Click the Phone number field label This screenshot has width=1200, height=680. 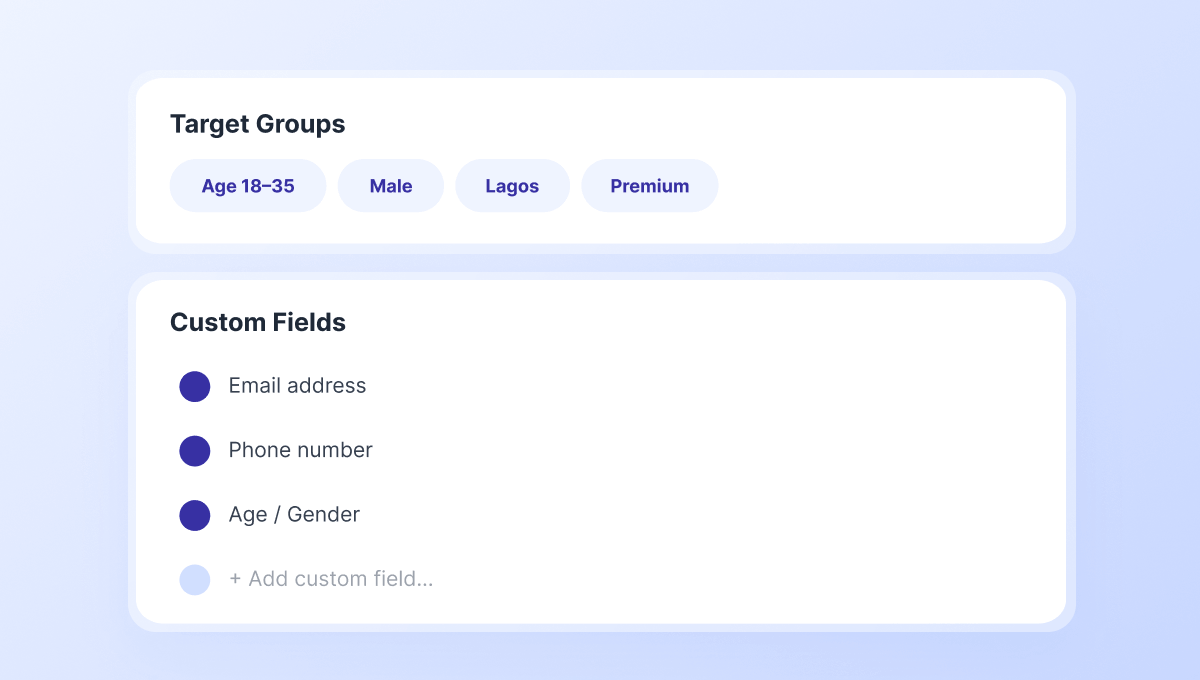click(300, 450)
